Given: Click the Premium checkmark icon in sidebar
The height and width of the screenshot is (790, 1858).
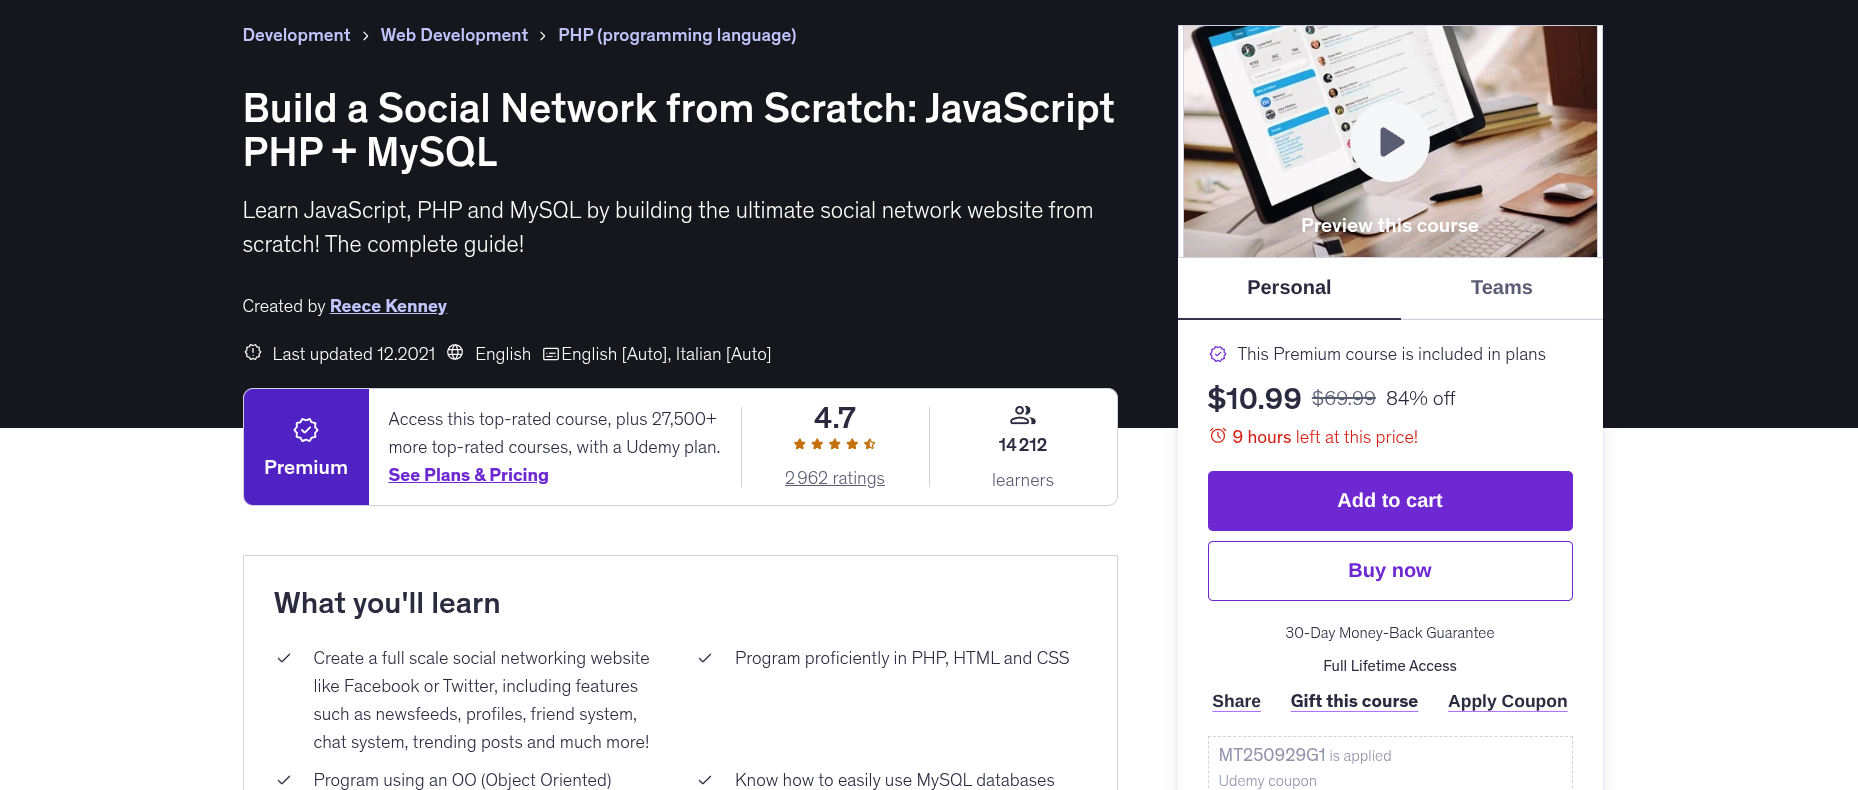Looking at the screenshot, I should (1218, 354).
